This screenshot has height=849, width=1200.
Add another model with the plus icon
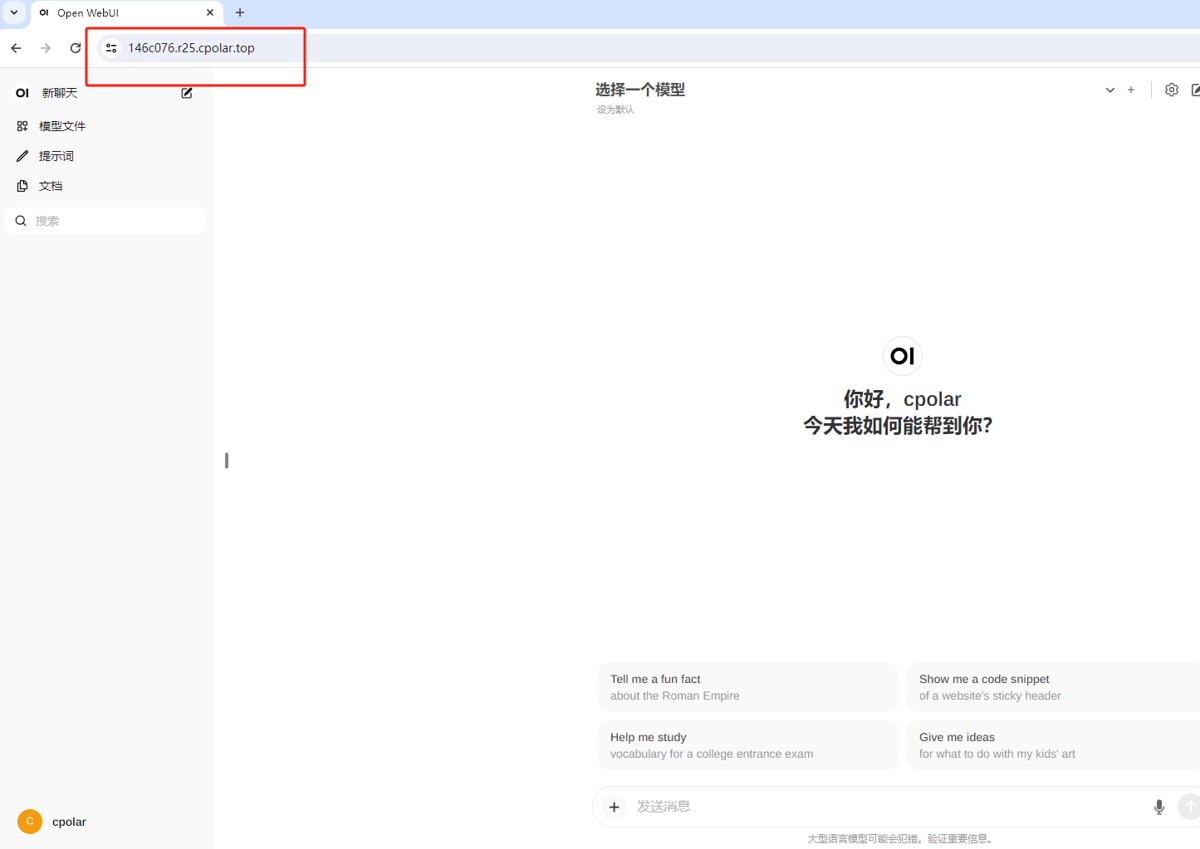pos(1131,90)
